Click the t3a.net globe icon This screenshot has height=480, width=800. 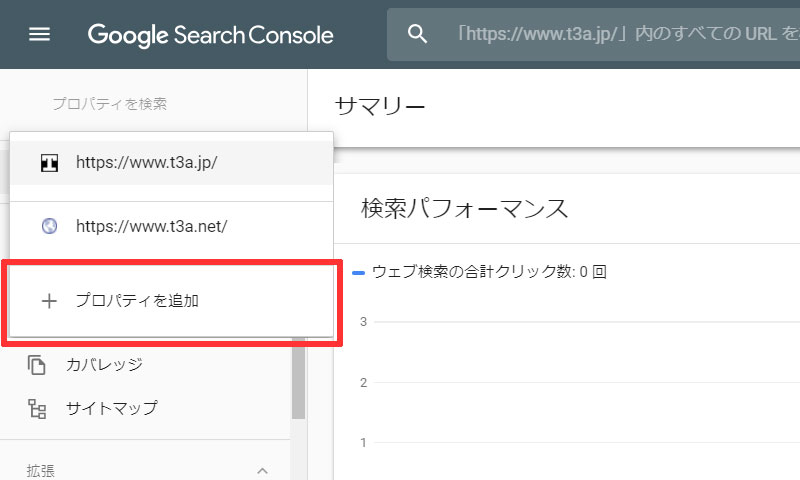[x=49, y=226]
